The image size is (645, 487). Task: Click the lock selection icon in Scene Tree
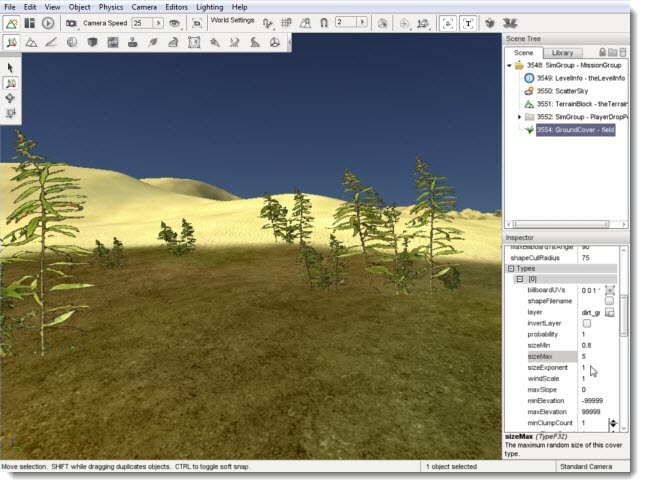pyautogui.click(x=601, y=52)
